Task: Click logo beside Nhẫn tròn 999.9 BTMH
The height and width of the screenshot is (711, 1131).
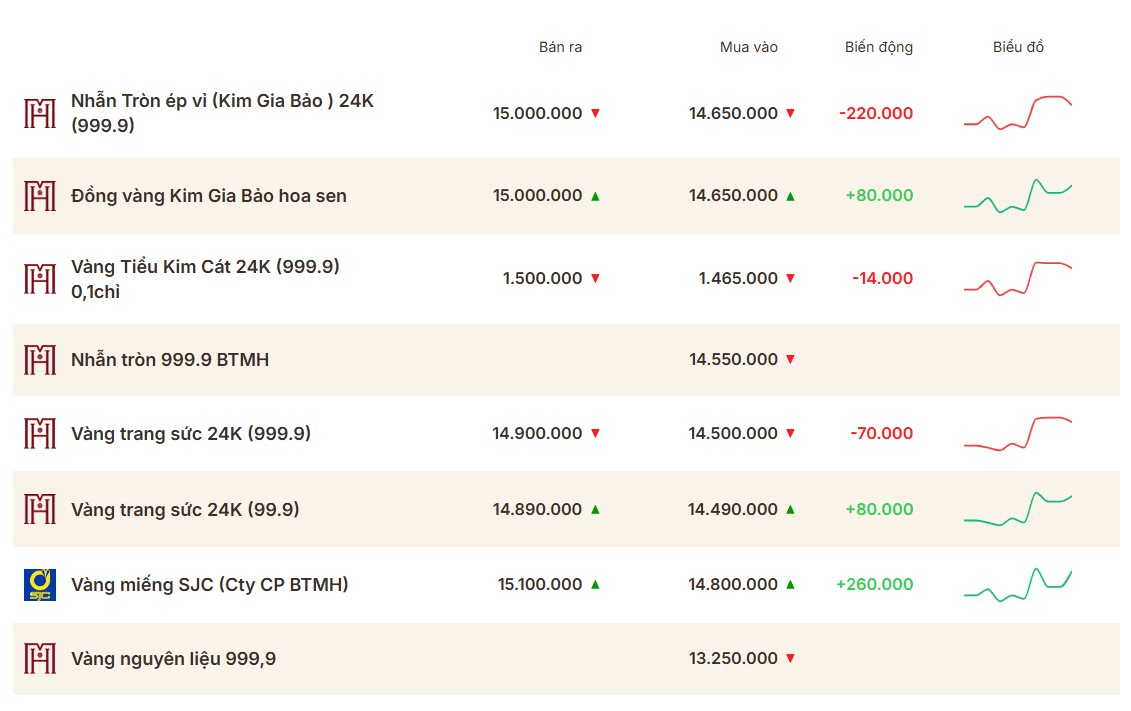Action: [40, 359]
